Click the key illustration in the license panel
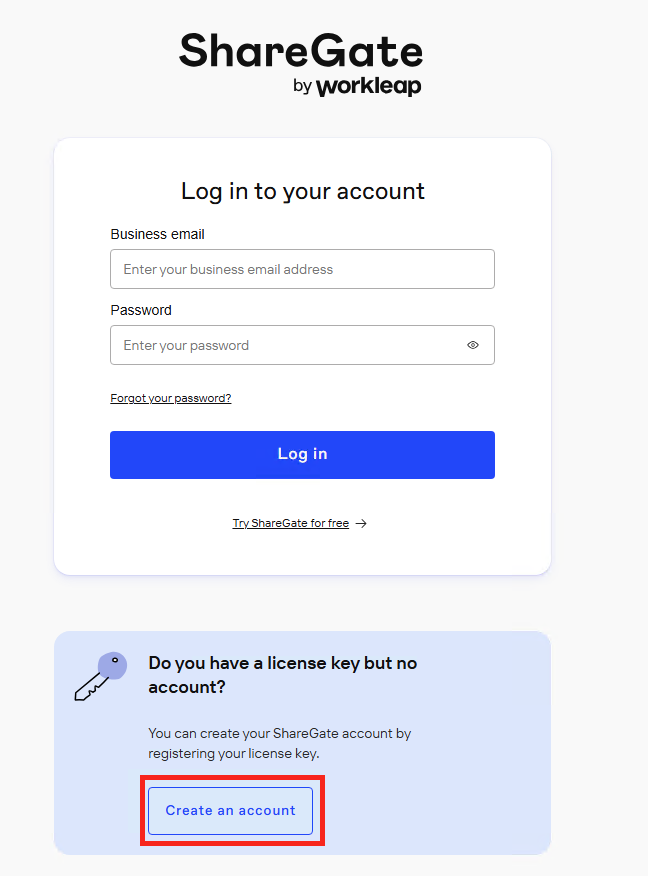Viewport: 648px width, 876px height. click(101, 676)
